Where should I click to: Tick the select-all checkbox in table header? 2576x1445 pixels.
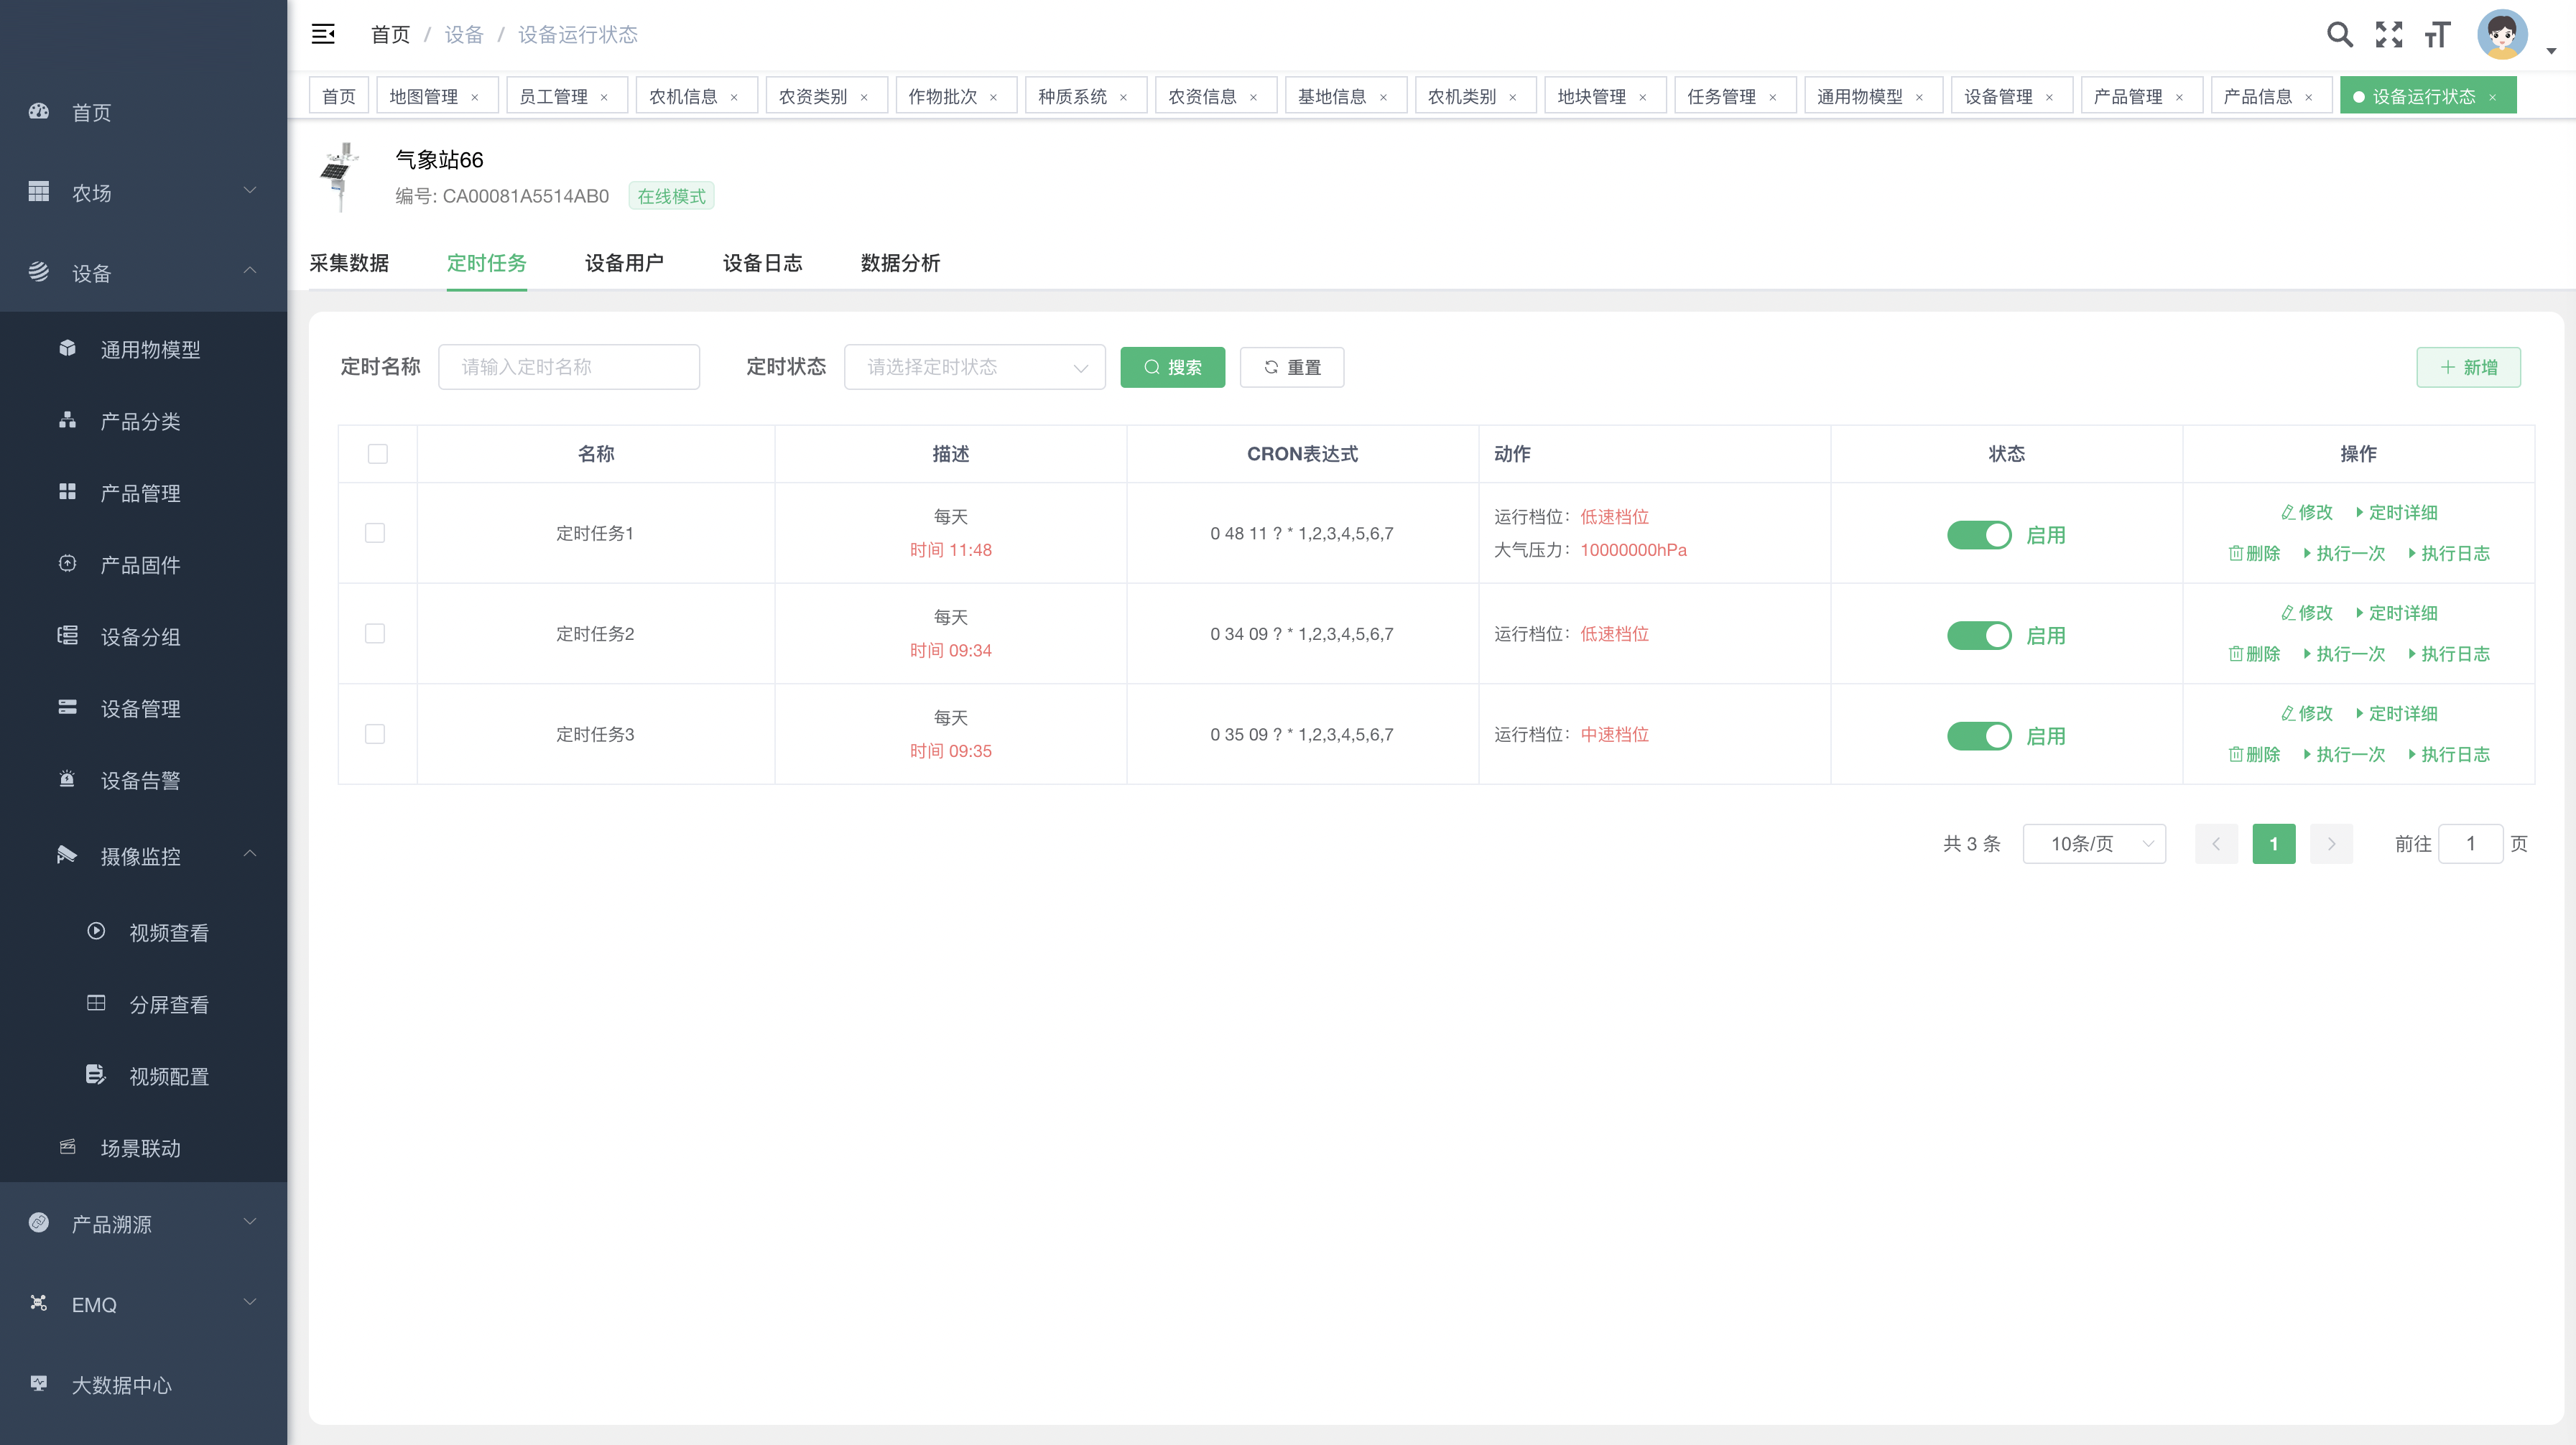pos(378,454)
